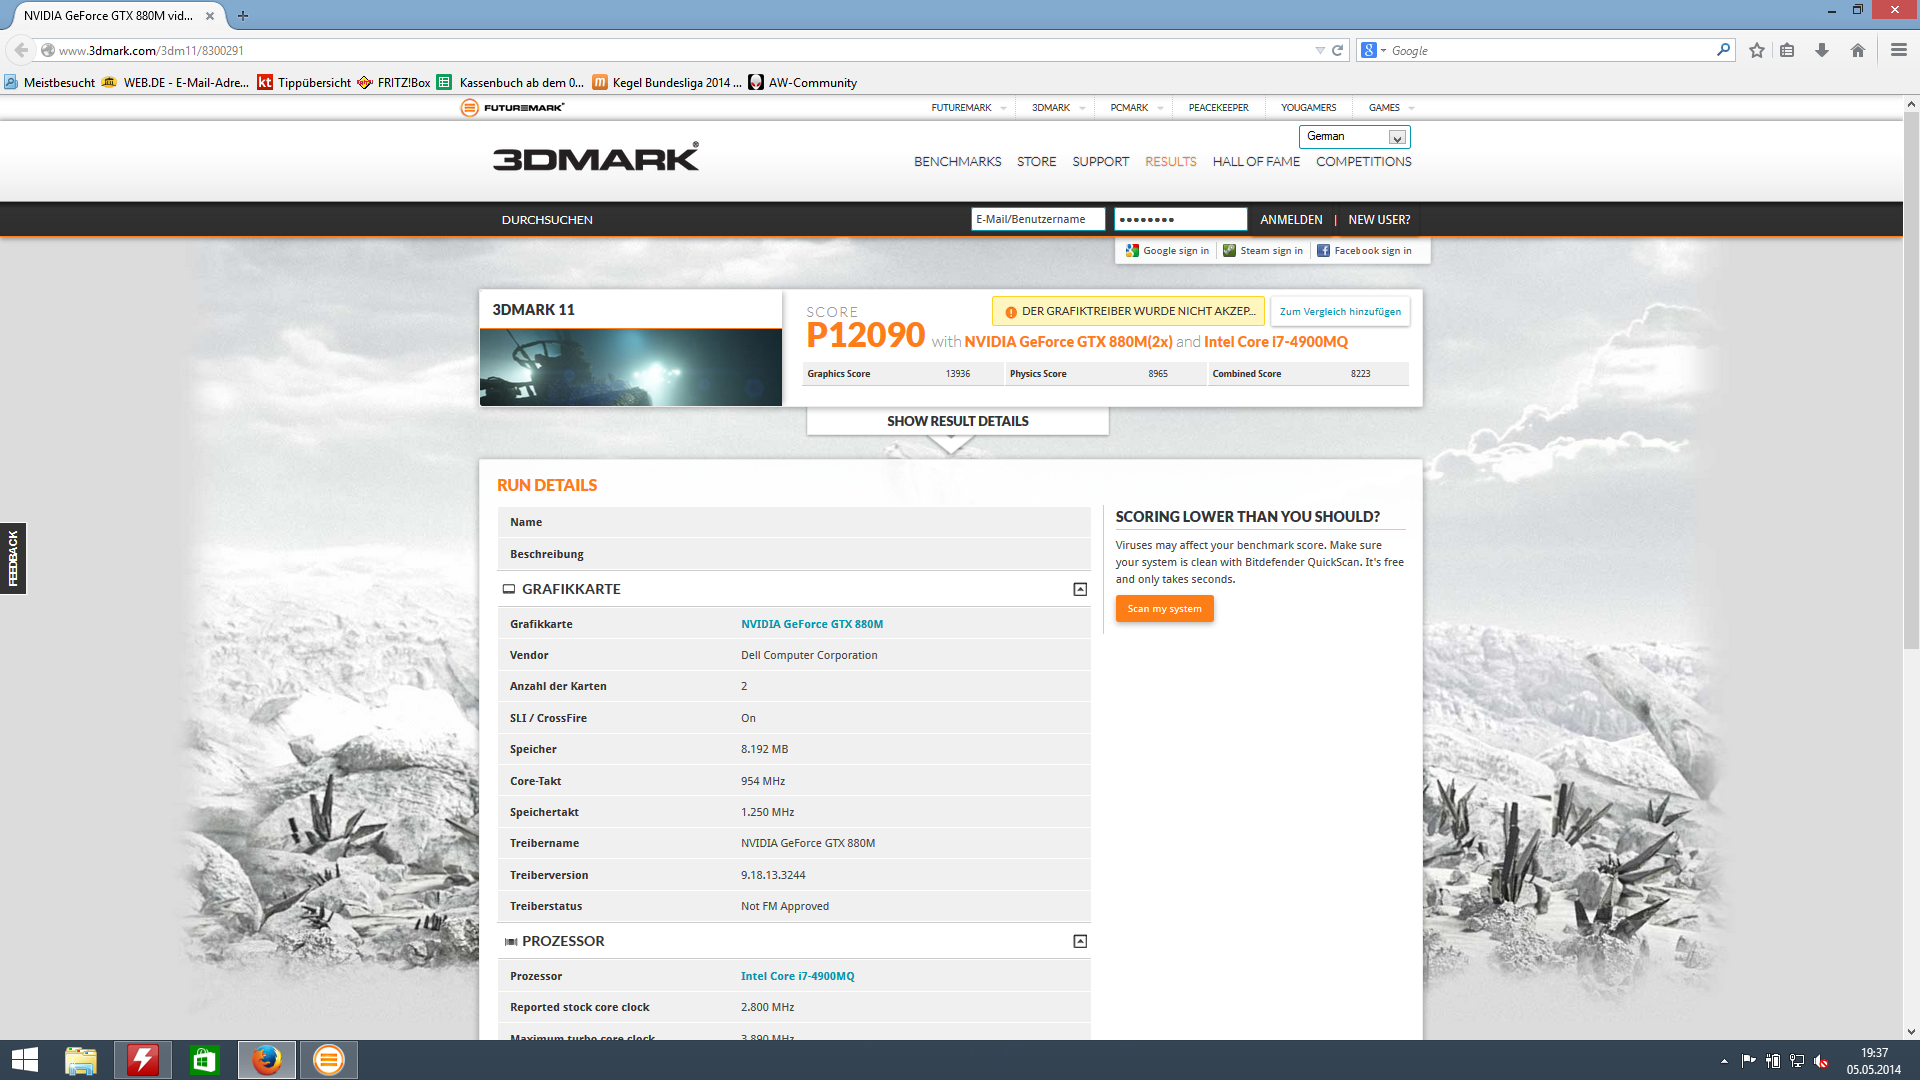Click PEACEKEEPER top link
Image resolution: width=1920 pixels, height=1080 pixels.
pos(1218,108)
